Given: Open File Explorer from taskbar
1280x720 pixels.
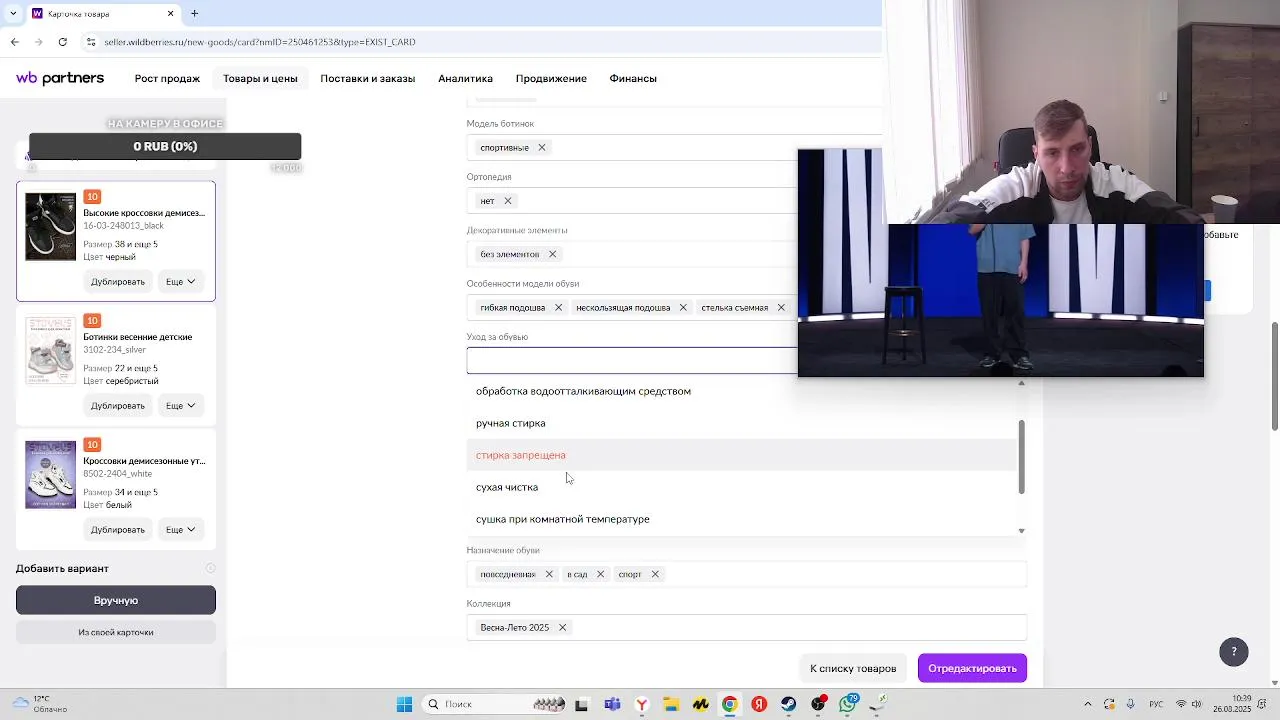Looking at the screenshot, I should (x=671, y=704).
